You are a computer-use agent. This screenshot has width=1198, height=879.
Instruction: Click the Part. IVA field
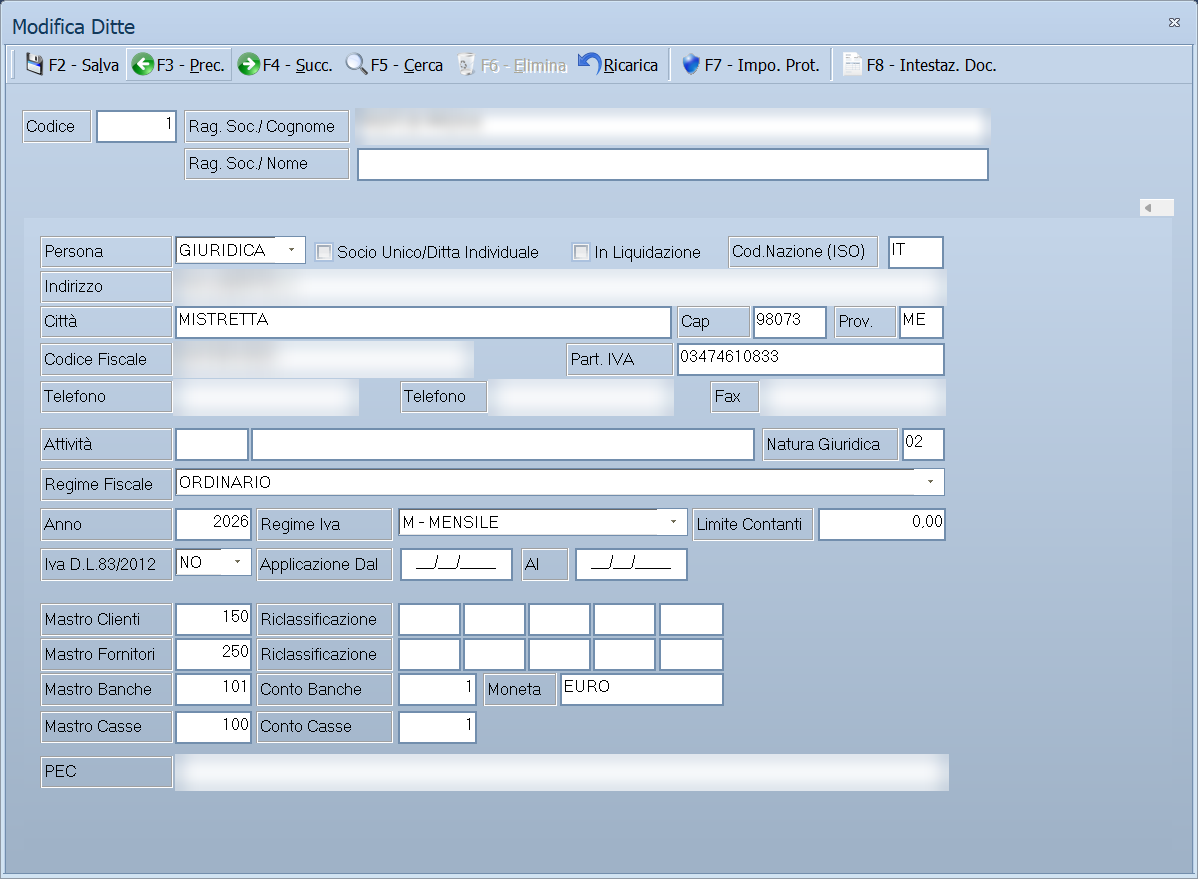point(811,359)
